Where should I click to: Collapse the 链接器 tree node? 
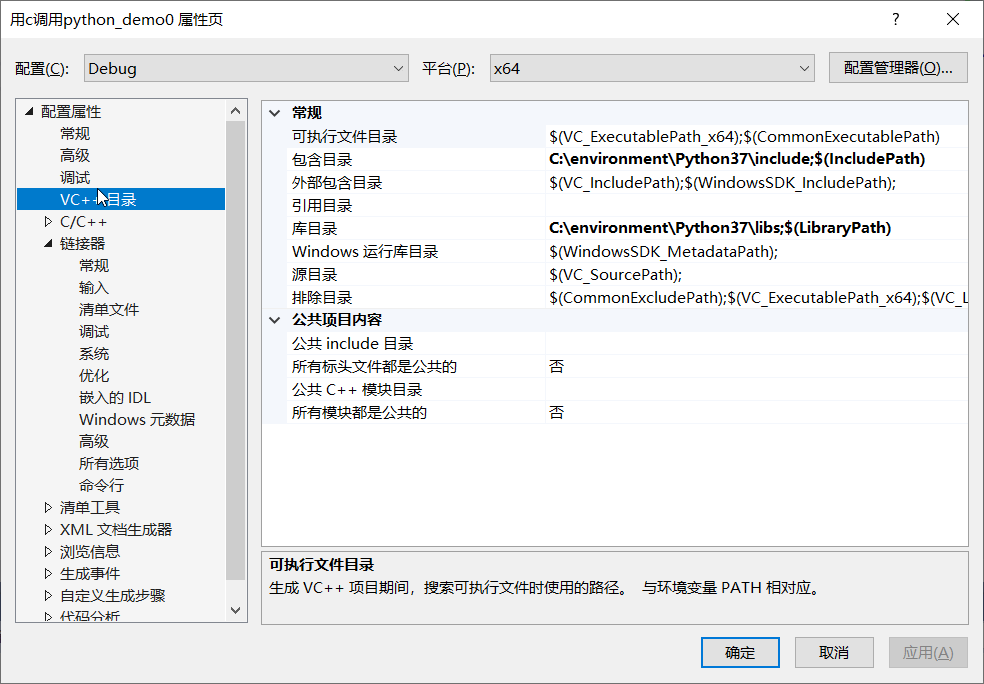pyautogui.click(x=48, y=244)
